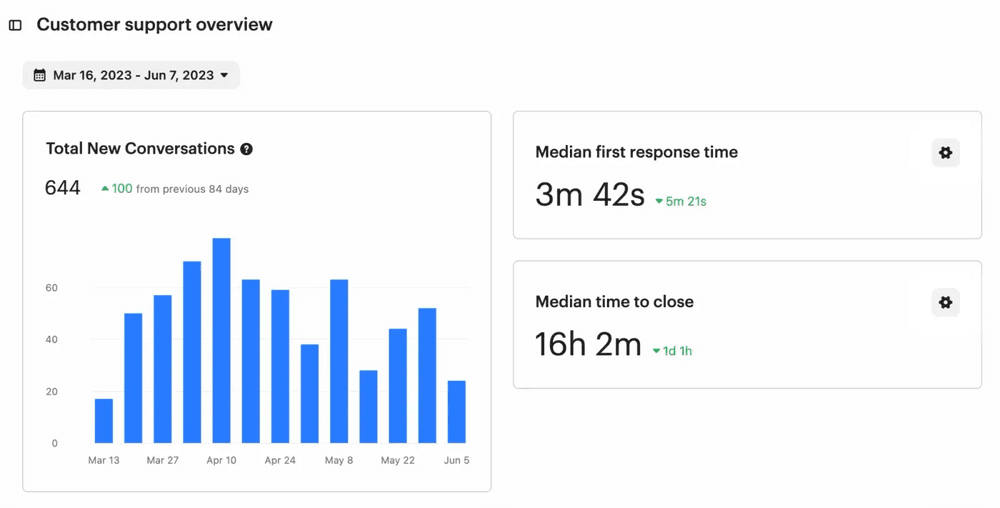The image size is (1000, 508).
Task: Click green down arrow beside 5m 21s
Action: (x=659, y=202)
